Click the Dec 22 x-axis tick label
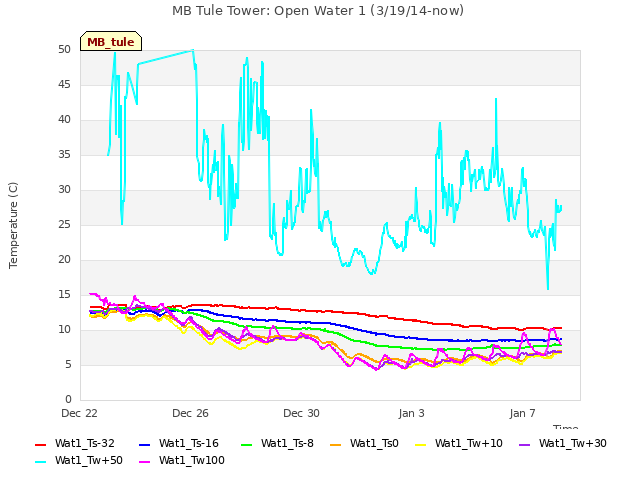 coord(79,413)
